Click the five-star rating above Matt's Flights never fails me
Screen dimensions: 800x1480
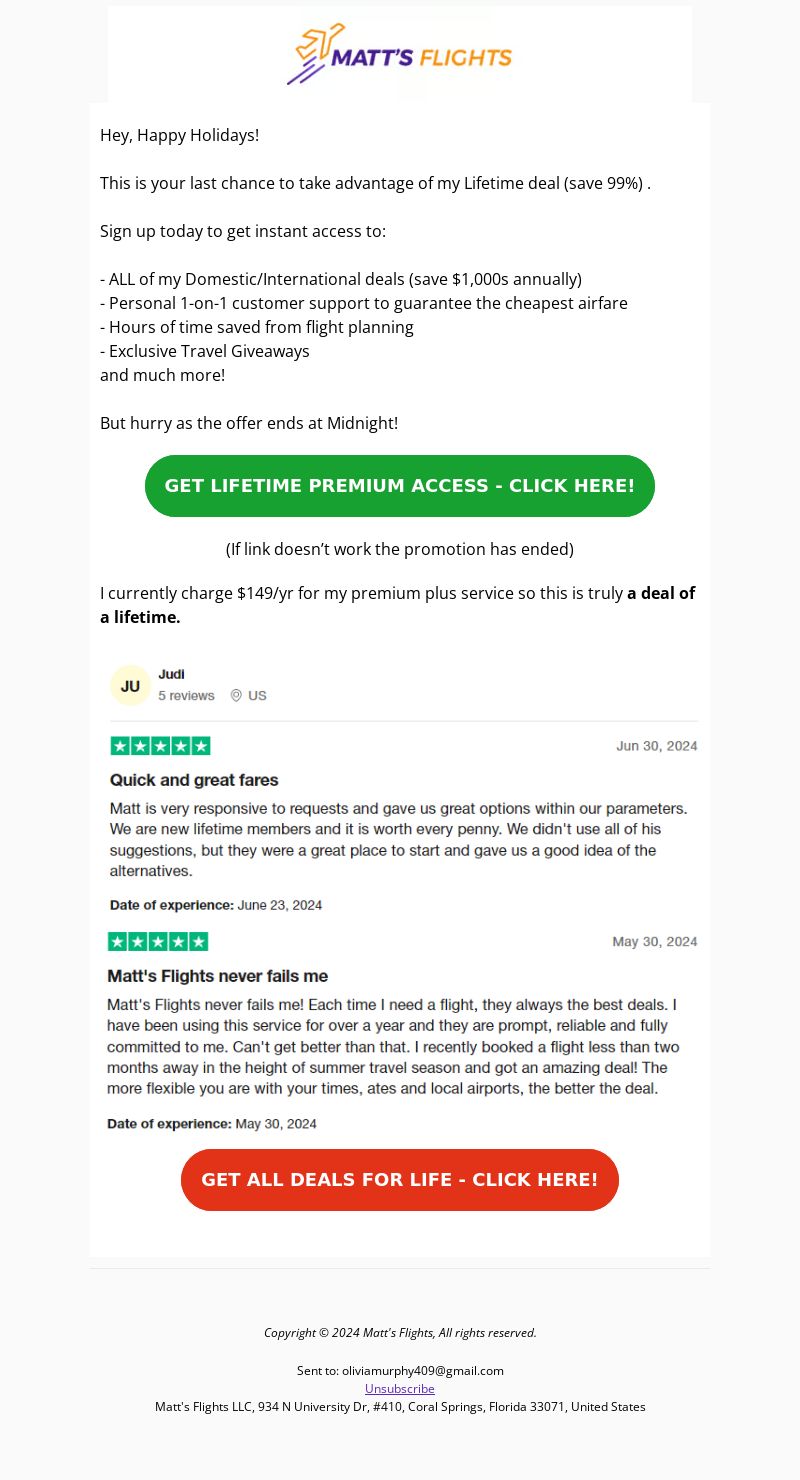[x=158, y=942]
